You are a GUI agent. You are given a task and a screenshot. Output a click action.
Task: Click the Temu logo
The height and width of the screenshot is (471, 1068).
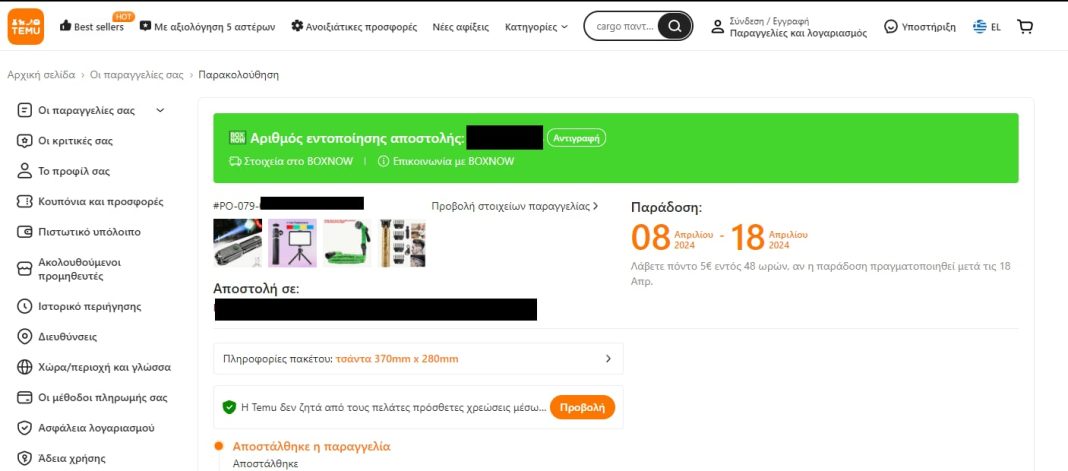(x=26, y=27)
